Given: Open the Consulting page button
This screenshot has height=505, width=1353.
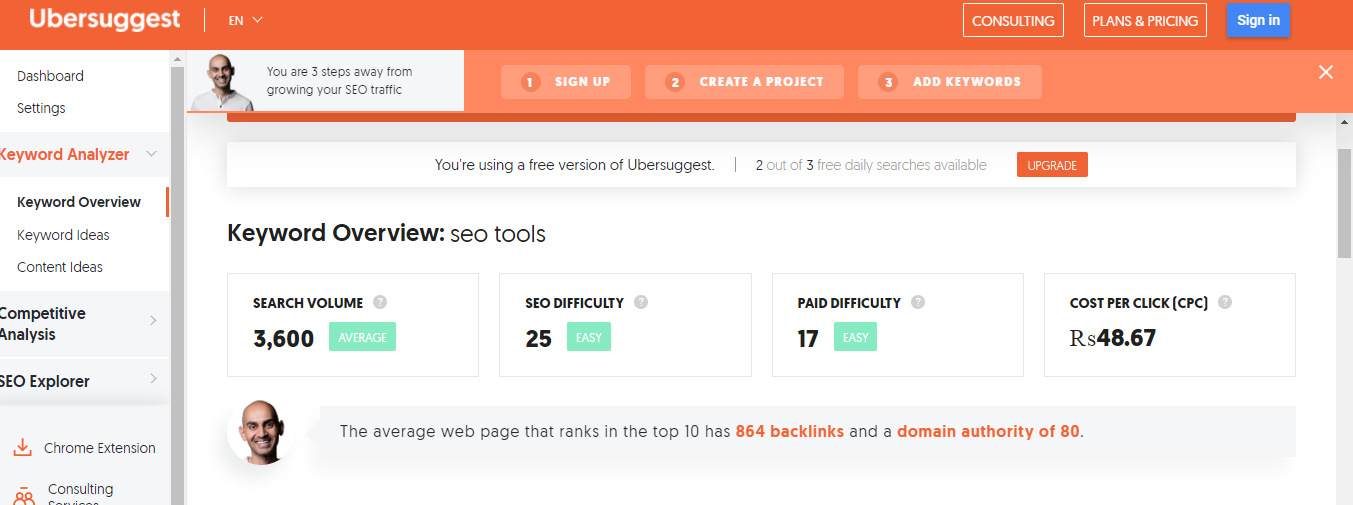Looking at the screenshot, I should [1013, 20].
